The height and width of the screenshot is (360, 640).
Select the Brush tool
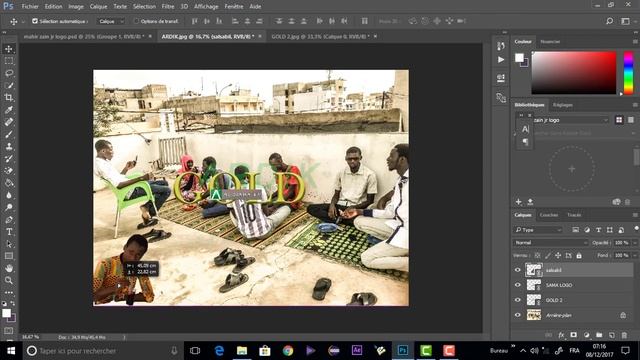click(9, 134)
